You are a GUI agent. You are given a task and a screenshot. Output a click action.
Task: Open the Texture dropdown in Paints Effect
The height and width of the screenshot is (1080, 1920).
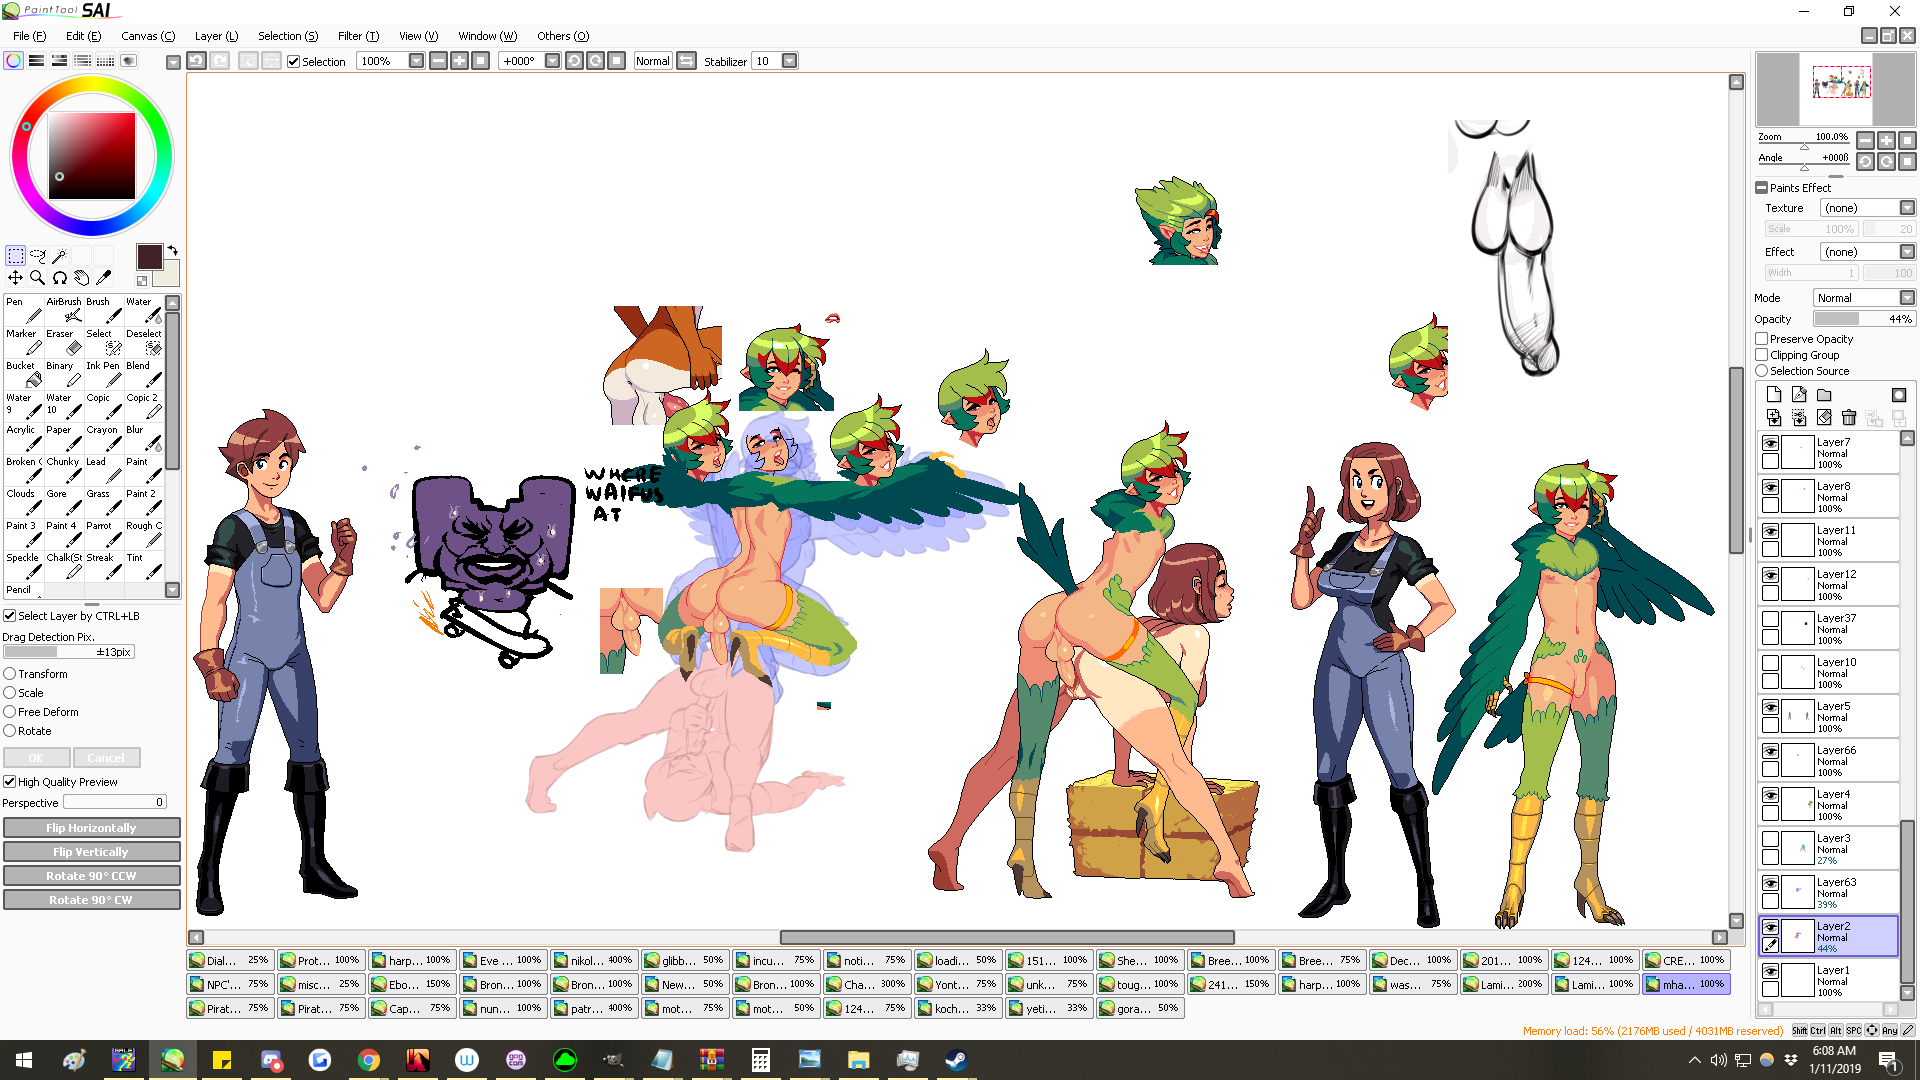[1906, 208]
